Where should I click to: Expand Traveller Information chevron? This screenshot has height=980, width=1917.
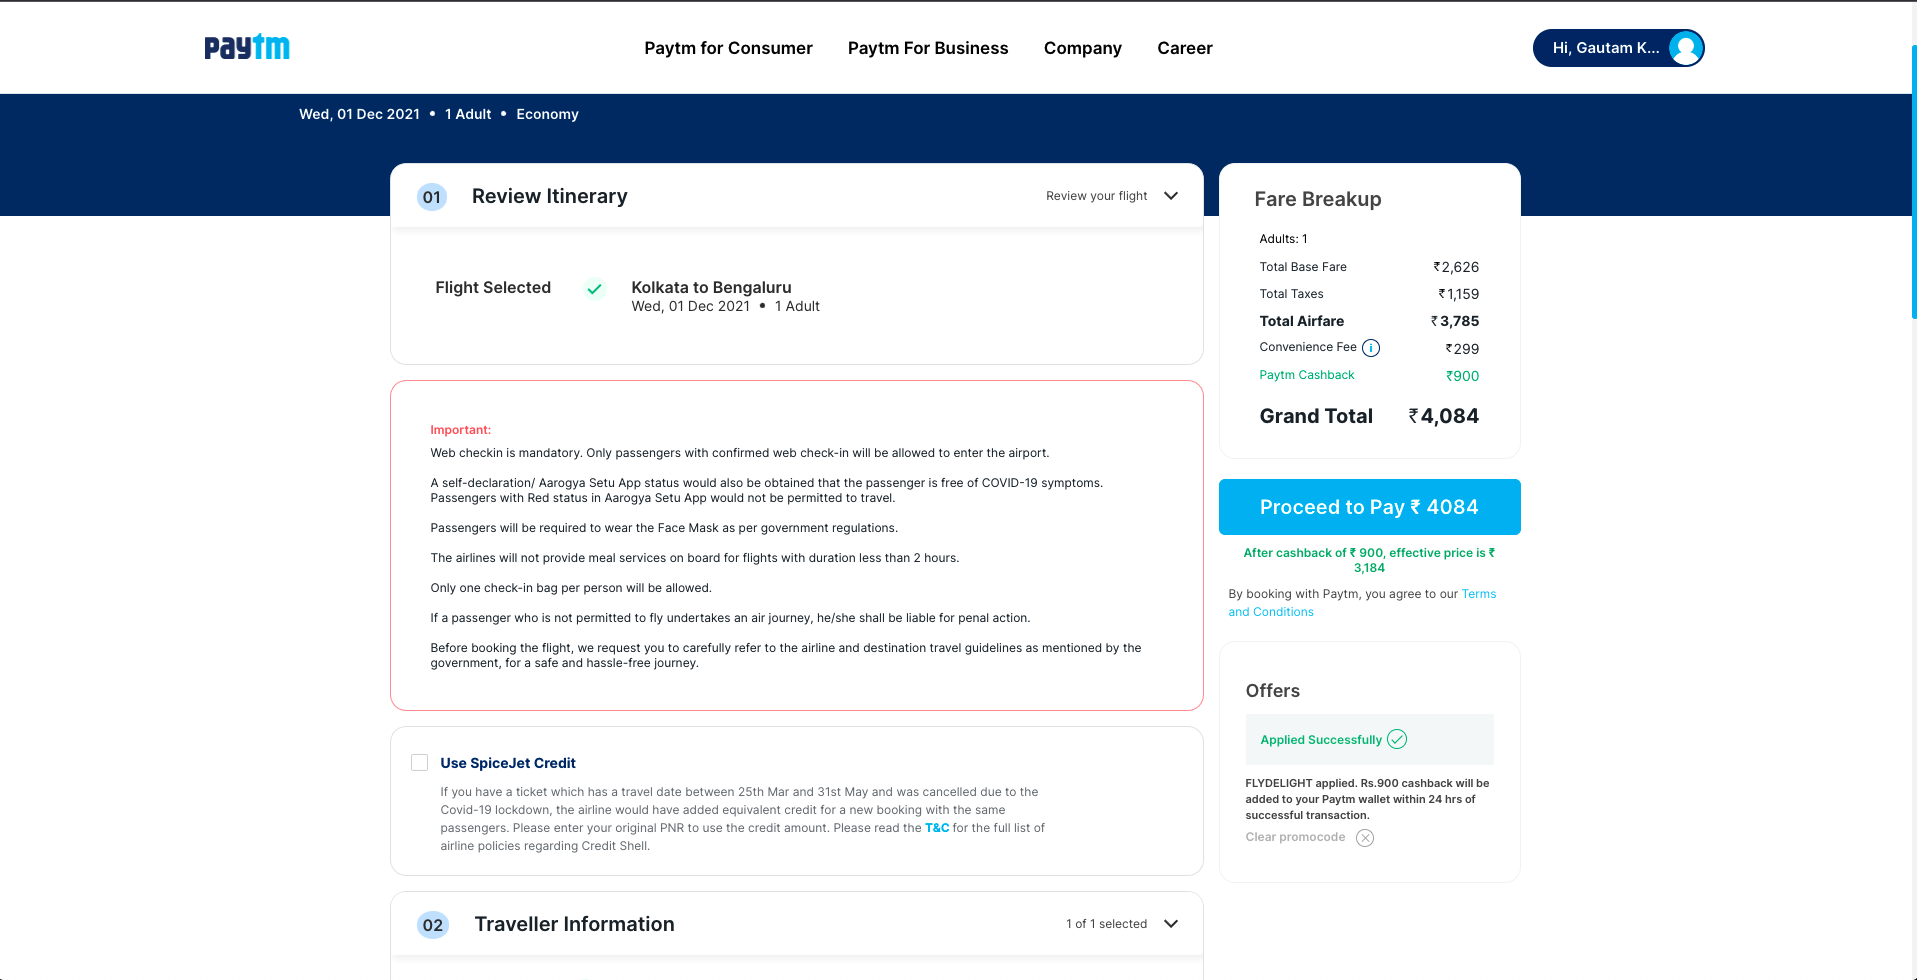tap(1171, 924)
